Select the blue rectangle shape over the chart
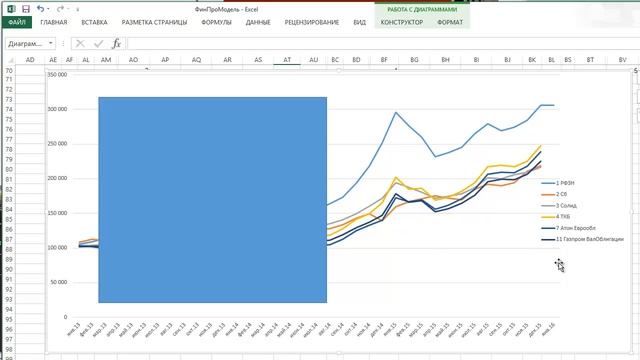640x360 pixels. tap(213, 200)
